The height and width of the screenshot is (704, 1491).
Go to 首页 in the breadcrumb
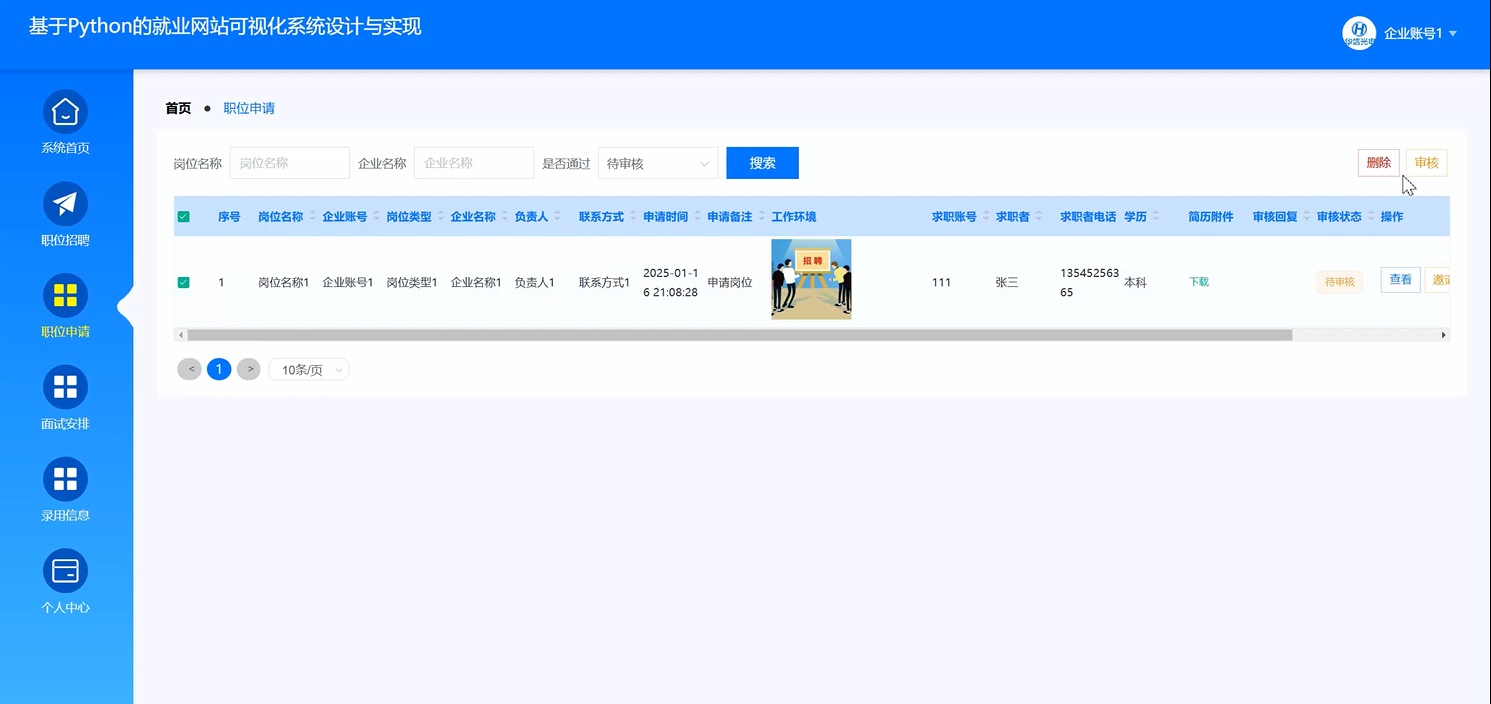pyautogui.click(x=177, y=108)
